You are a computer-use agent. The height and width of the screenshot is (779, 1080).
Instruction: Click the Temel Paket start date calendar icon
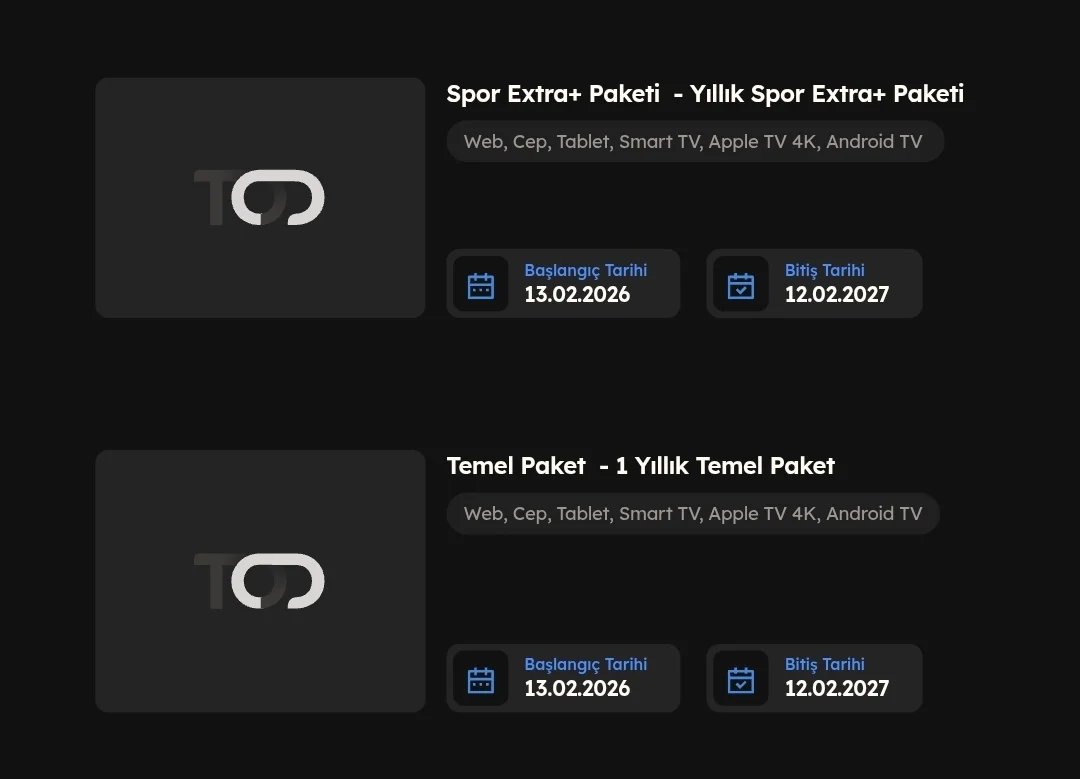(x=481, y=679)
